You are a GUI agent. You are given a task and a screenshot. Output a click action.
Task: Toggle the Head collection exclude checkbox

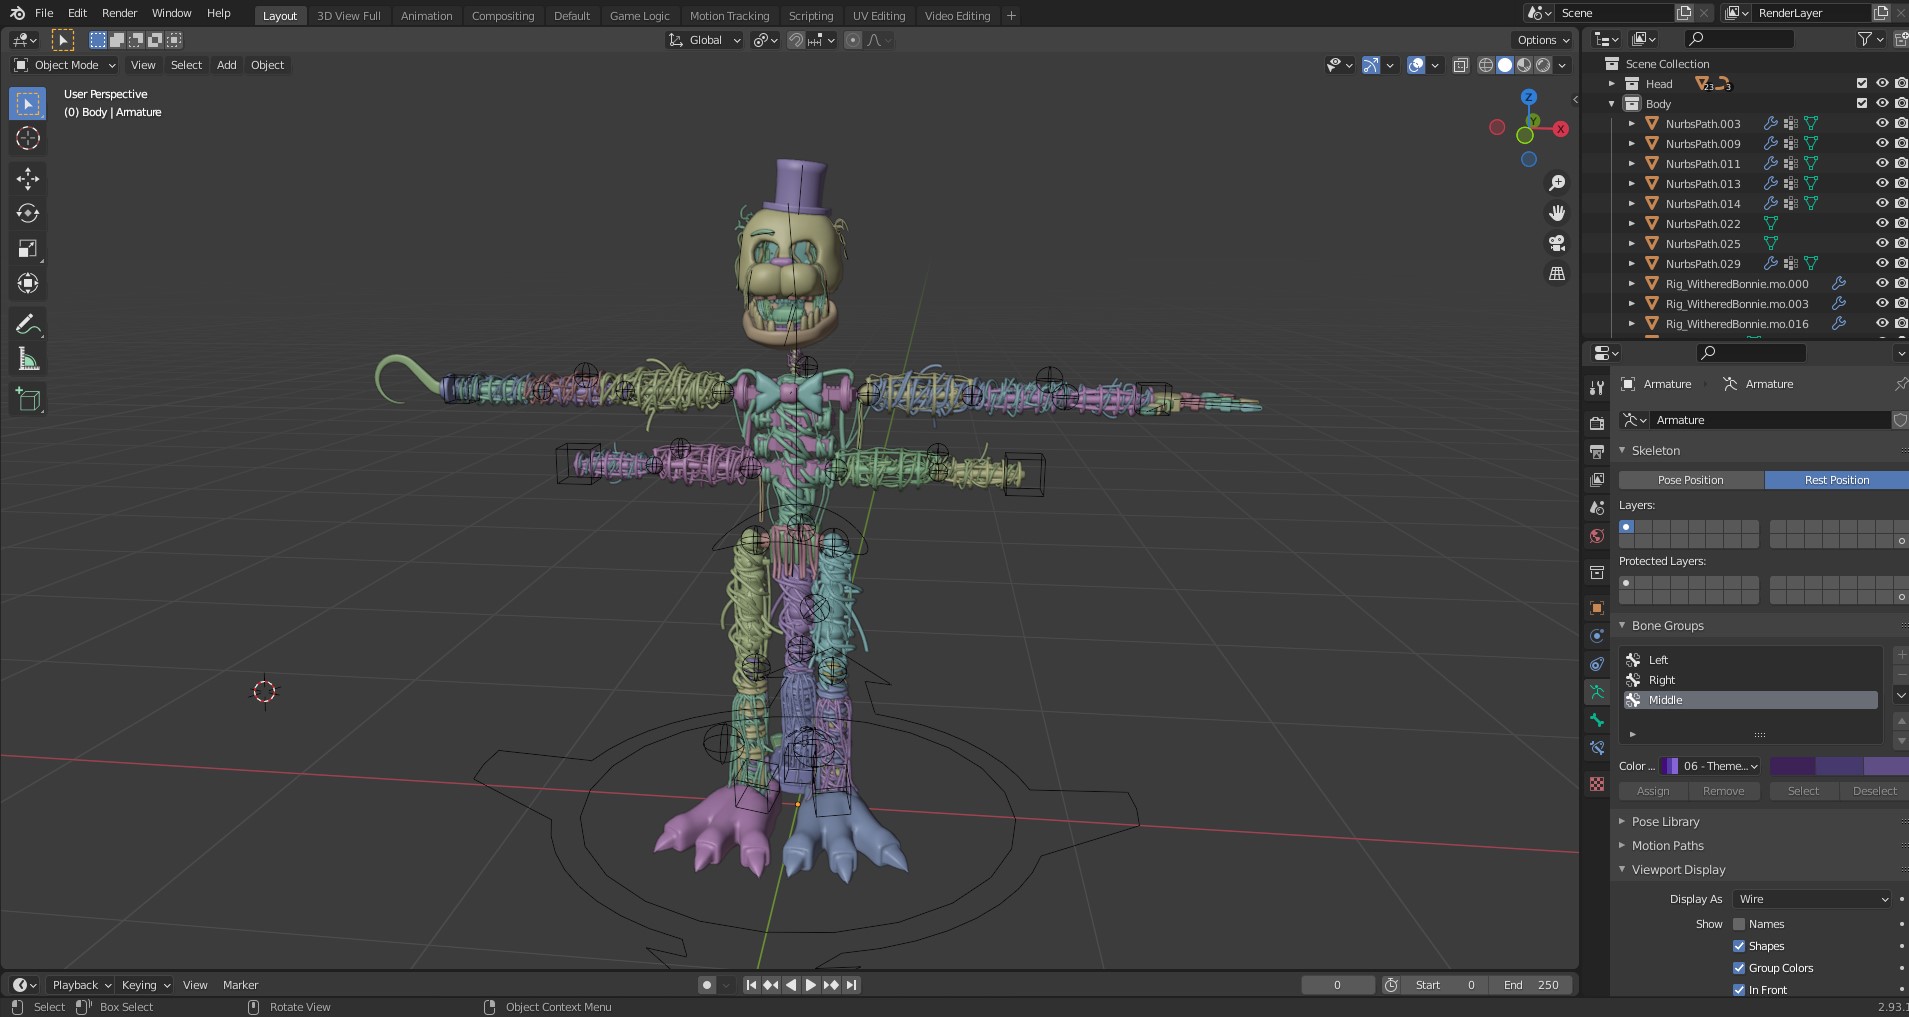point(1862,84)
